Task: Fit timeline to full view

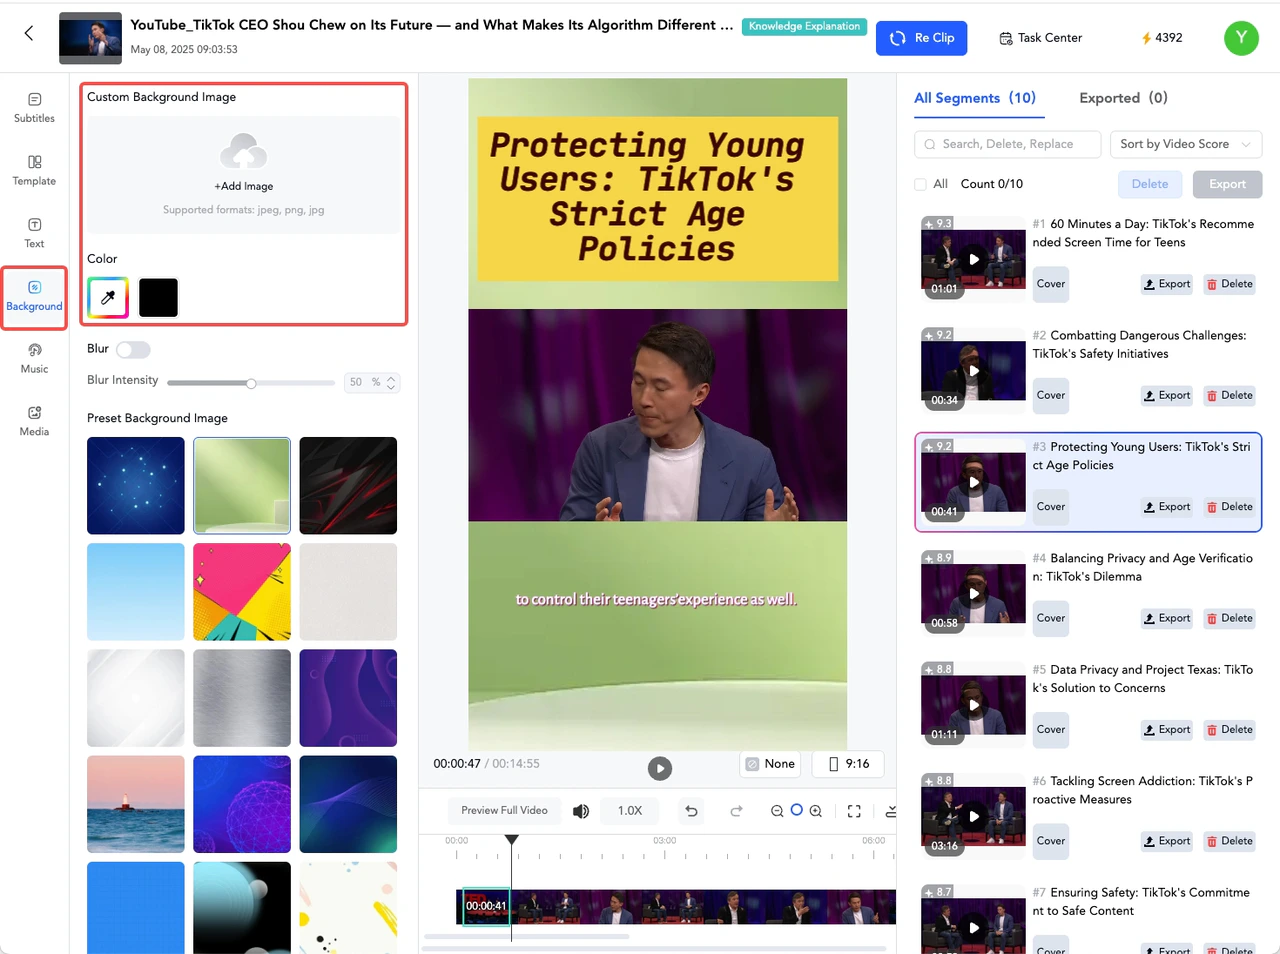Action: point(854,811)
